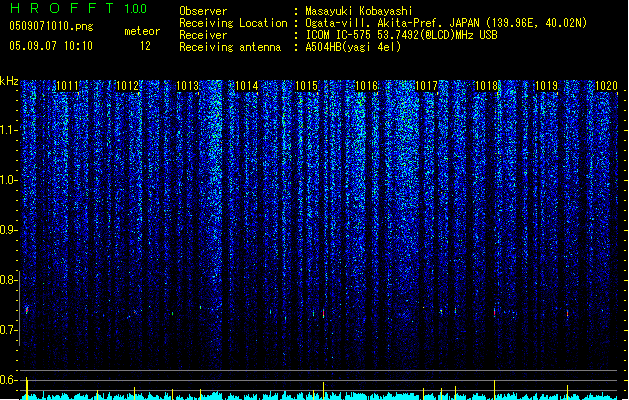
Task: Click the 1016 time marker
Action: [367, 86]
